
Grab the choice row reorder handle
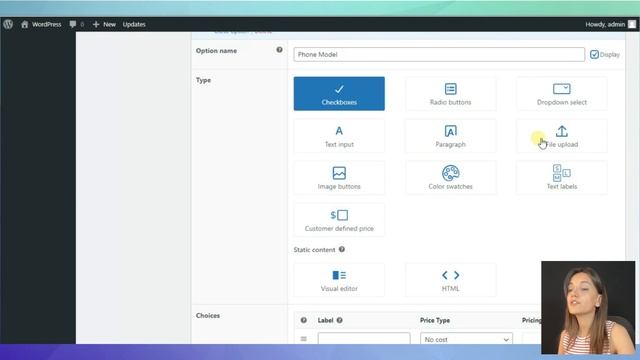point(304,339)
